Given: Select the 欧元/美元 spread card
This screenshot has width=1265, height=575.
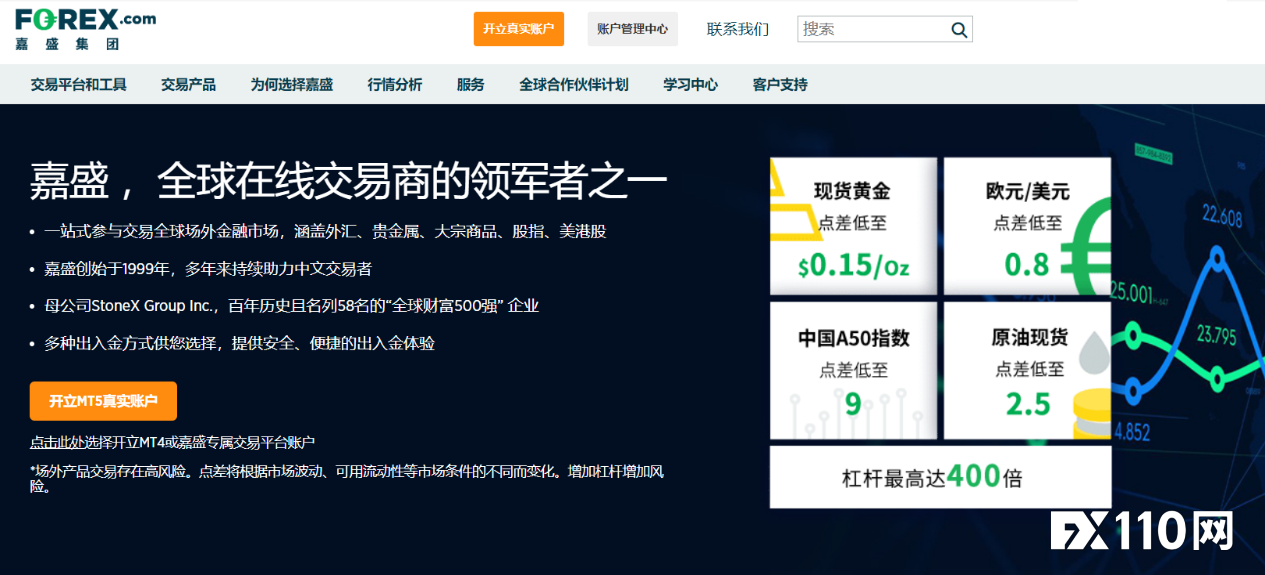Looking at the screenshot, I should tap(1027, 225).
